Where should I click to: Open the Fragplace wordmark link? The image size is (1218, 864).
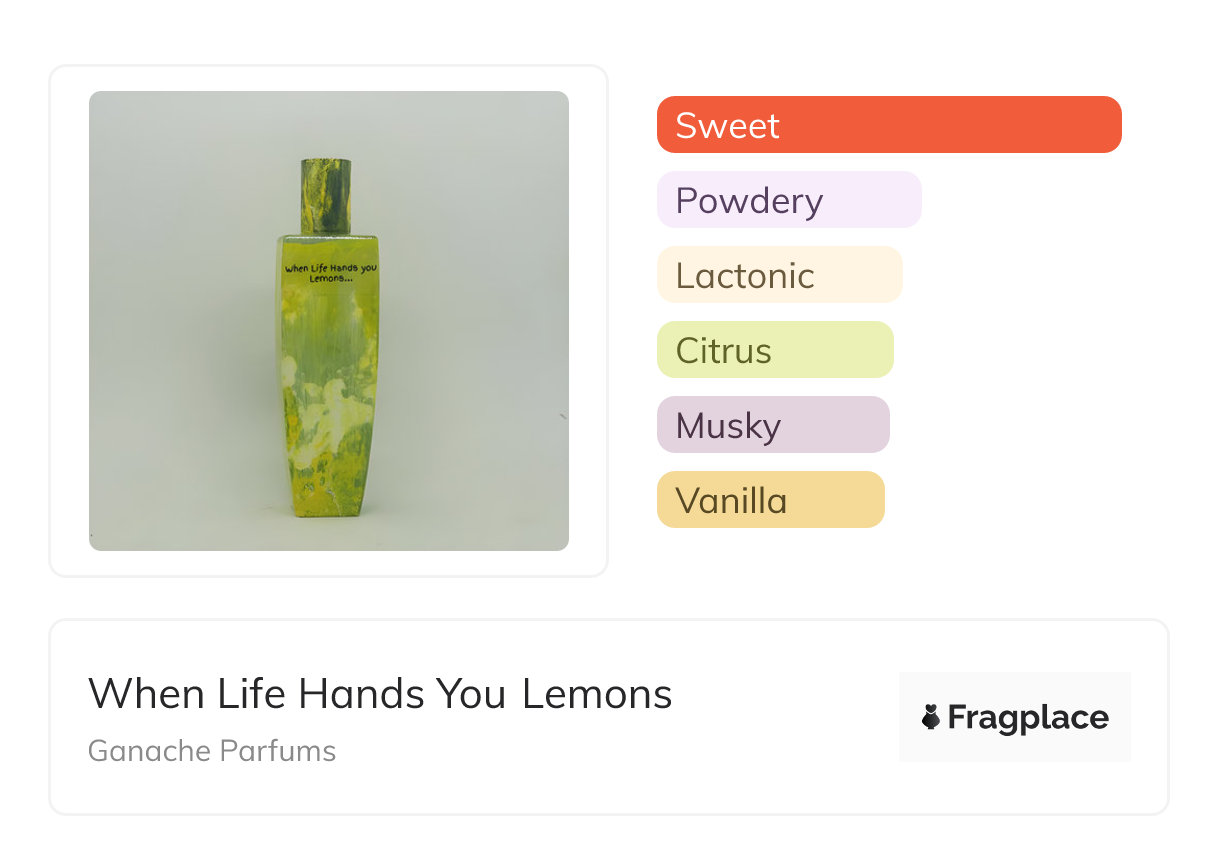tap(1028, 717)
